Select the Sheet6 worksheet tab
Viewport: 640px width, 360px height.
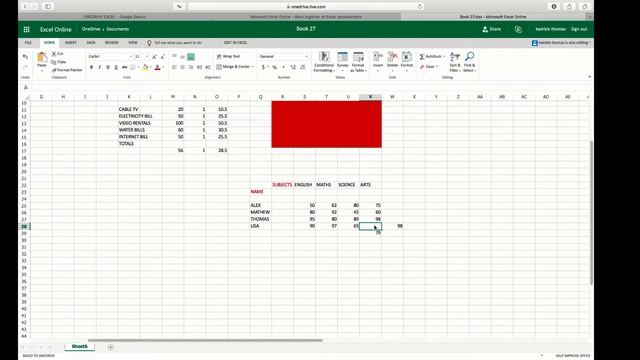80,347
